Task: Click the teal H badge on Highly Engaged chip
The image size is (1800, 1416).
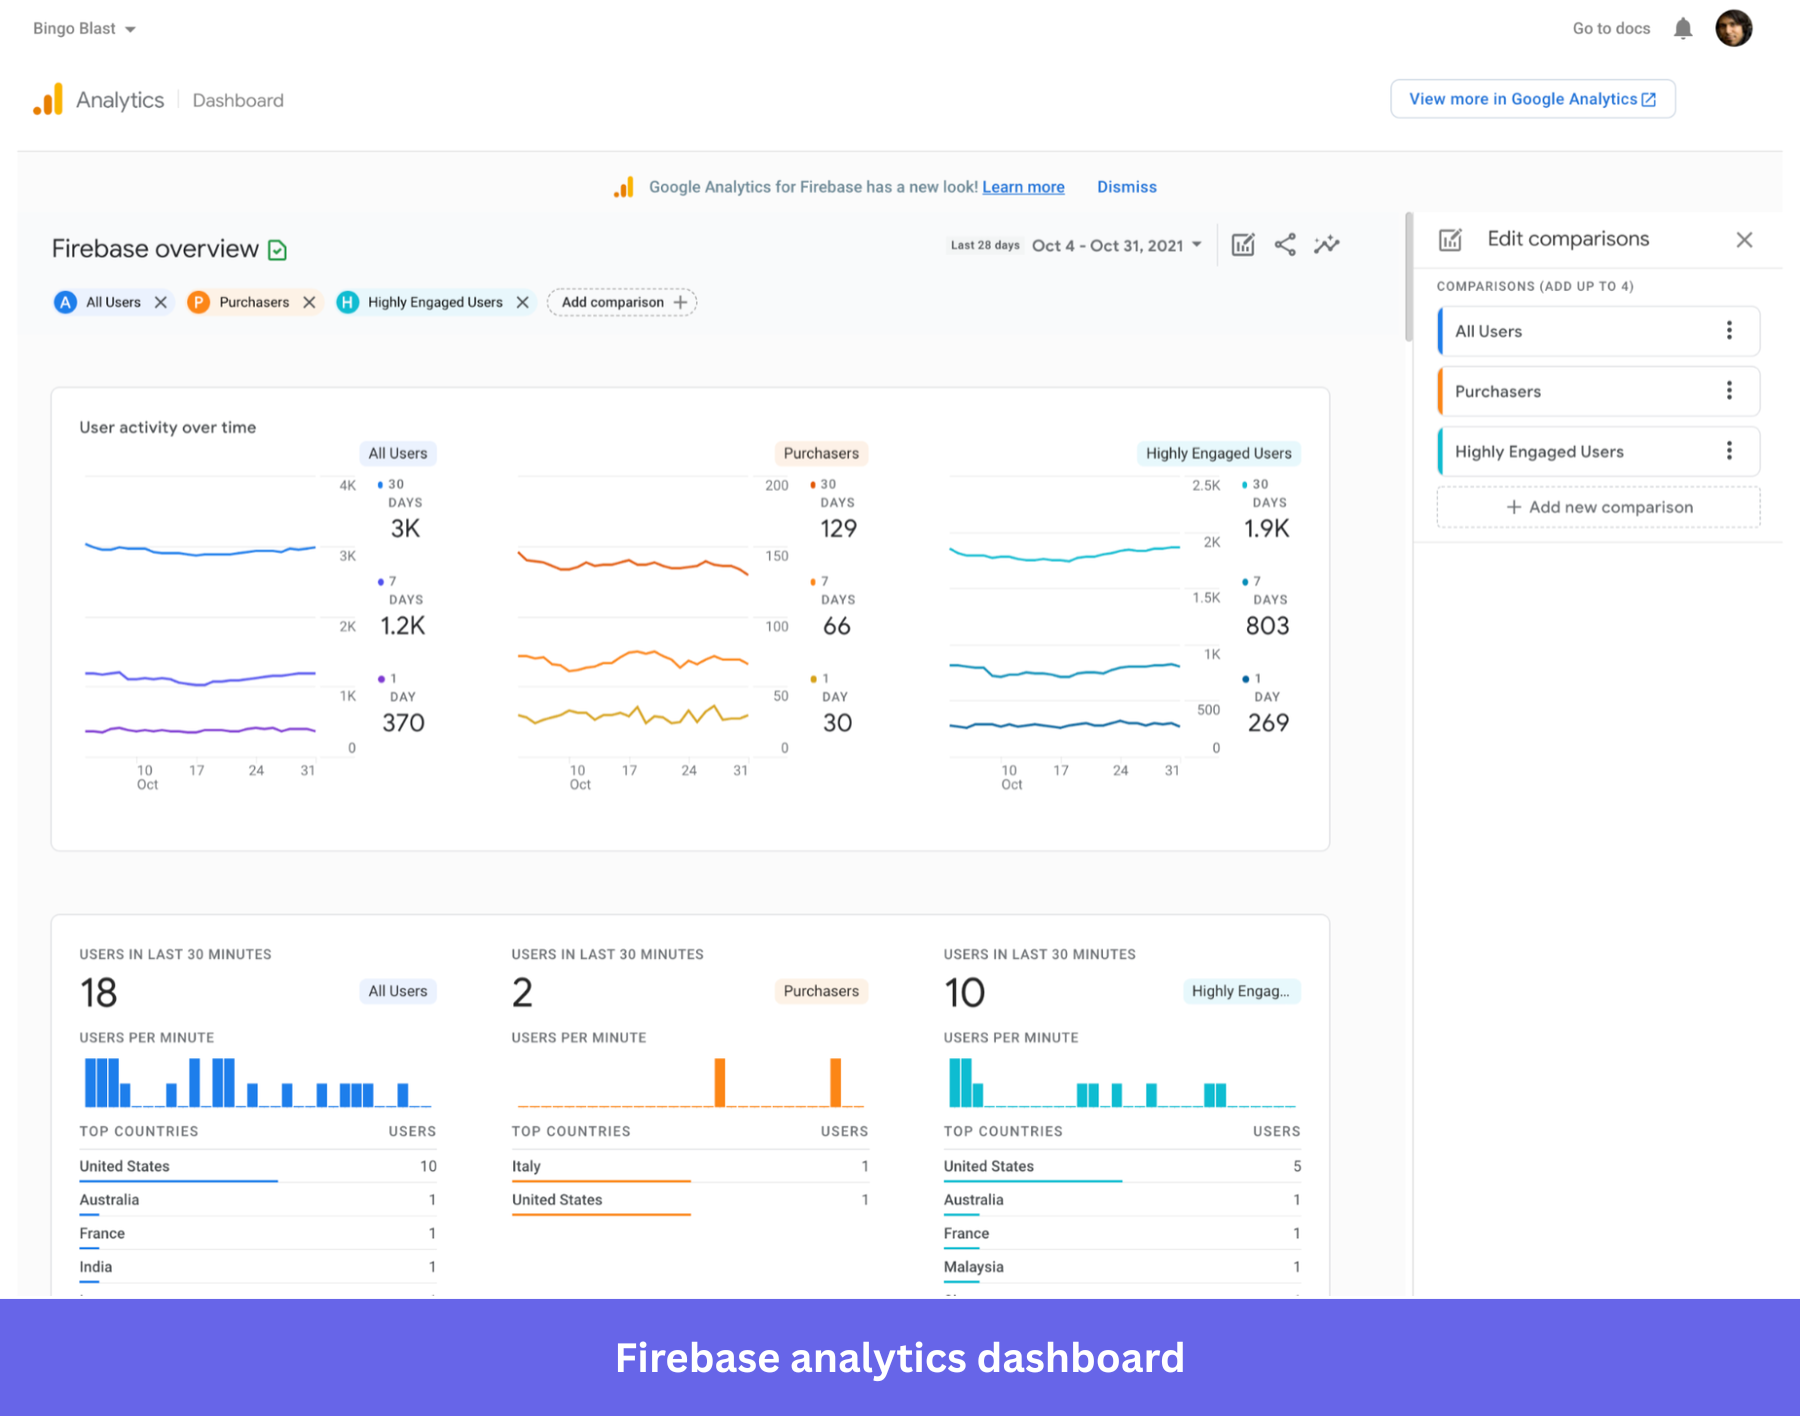Action: pos(347,302)
